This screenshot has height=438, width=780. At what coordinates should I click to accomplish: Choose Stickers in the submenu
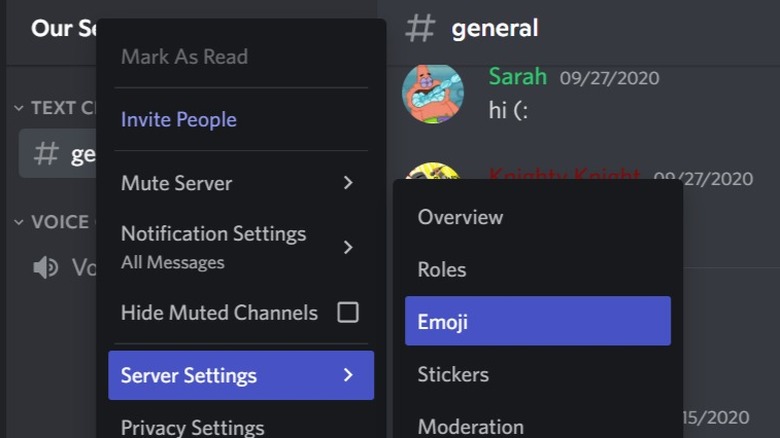coord(453,374)
